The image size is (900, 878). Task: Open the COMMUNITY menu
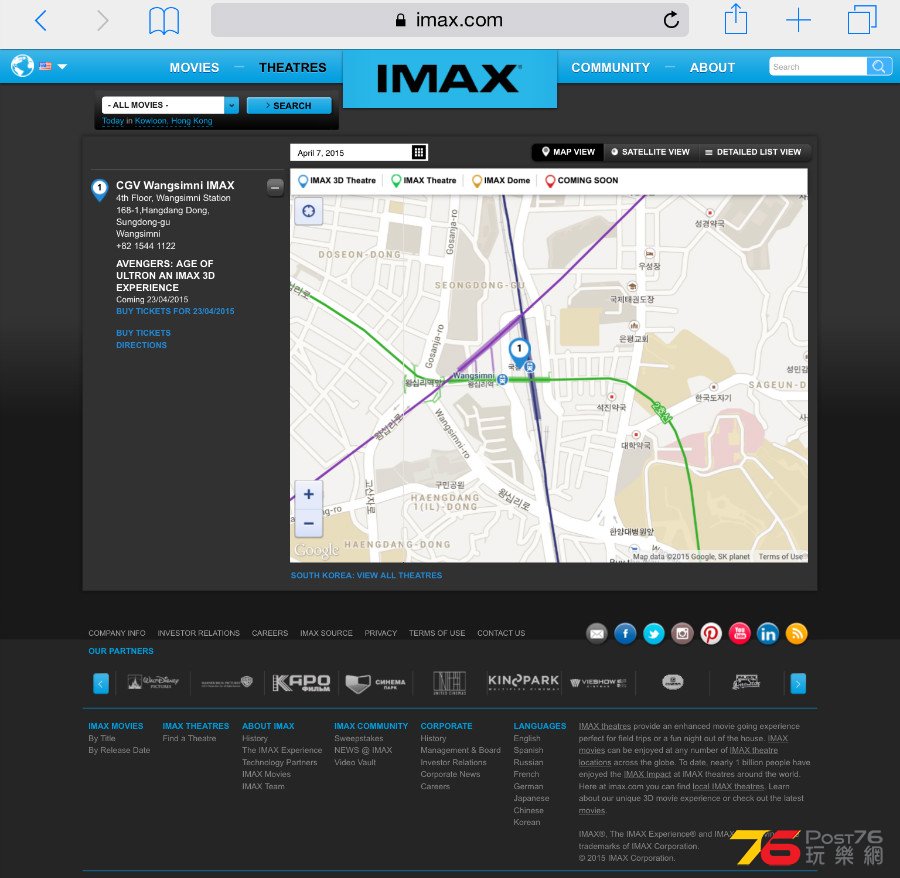click(610, 68)
